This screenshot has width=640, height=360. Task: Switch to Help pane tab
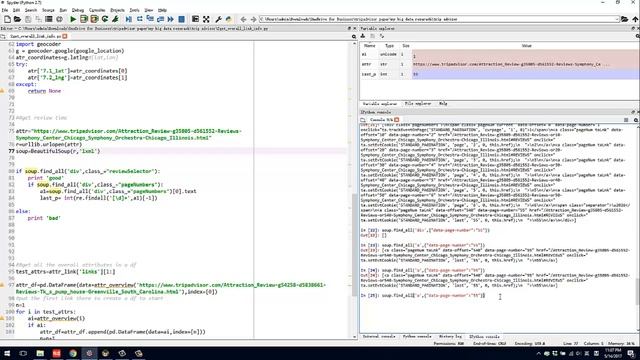443,104
